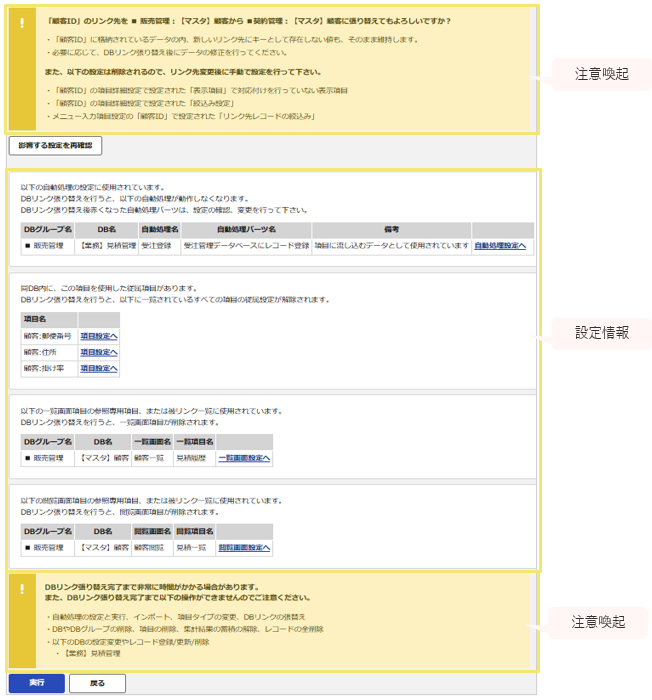Image resolution: width=652 pixels, height=700 pixels.
Task: Select the 受注登録 cell
Action: pos(160,246)
